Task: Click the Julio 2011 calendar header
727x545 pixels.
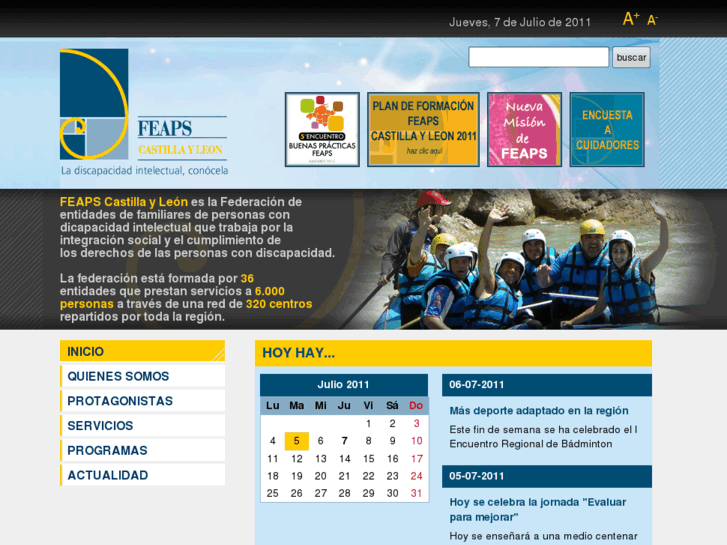Action: [344, 385]
